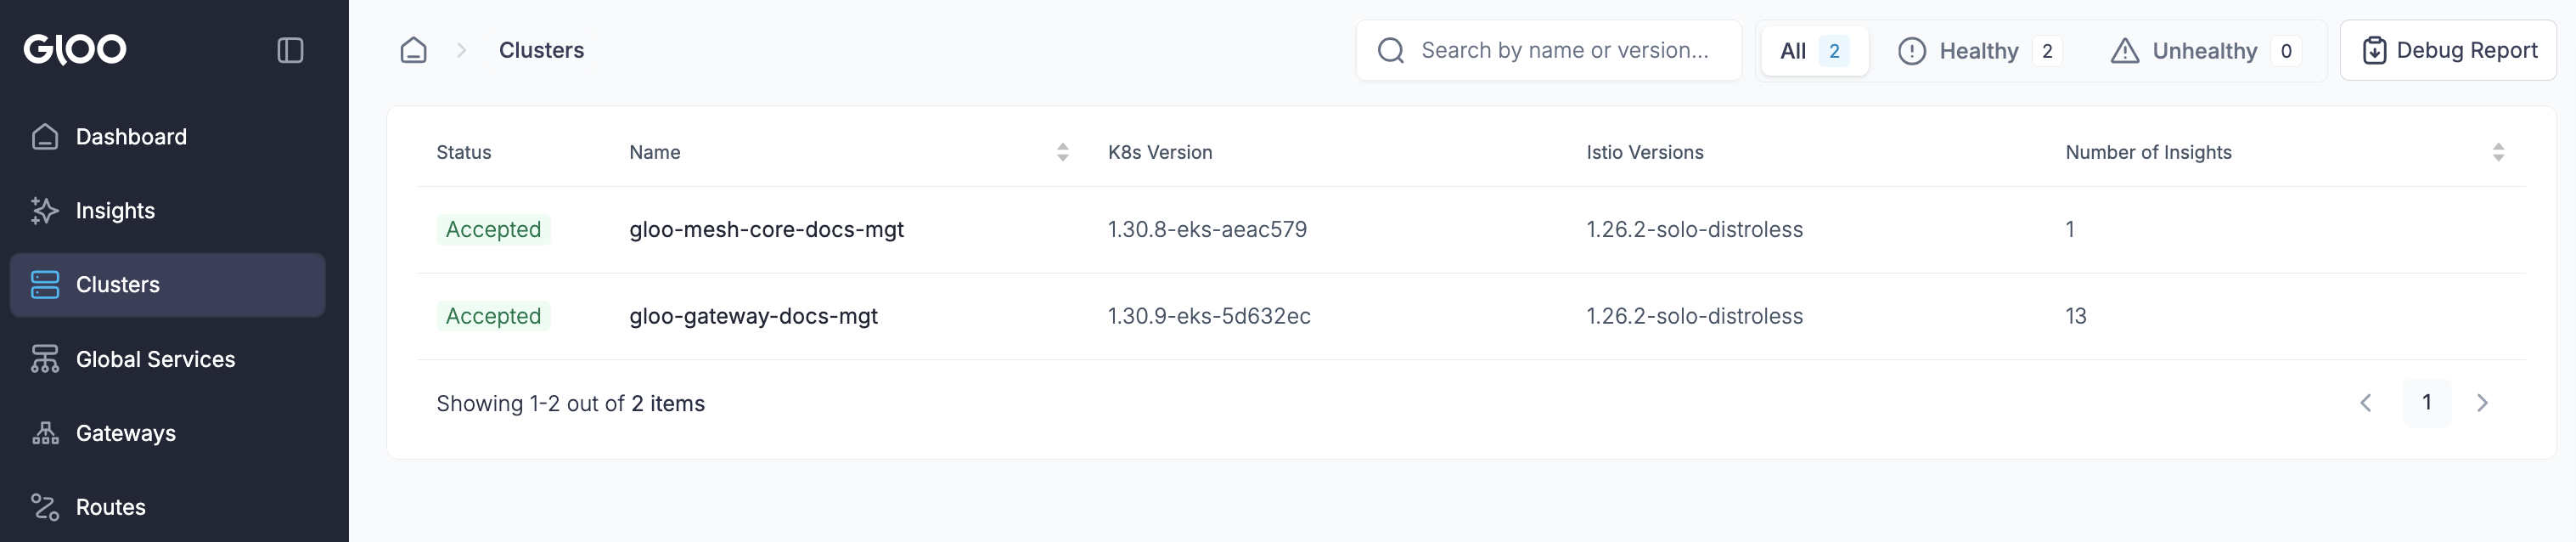The height and width of the screenshot is (542, 2576).
Task: Click the All count badge 2
Action: coord(1834,51)
